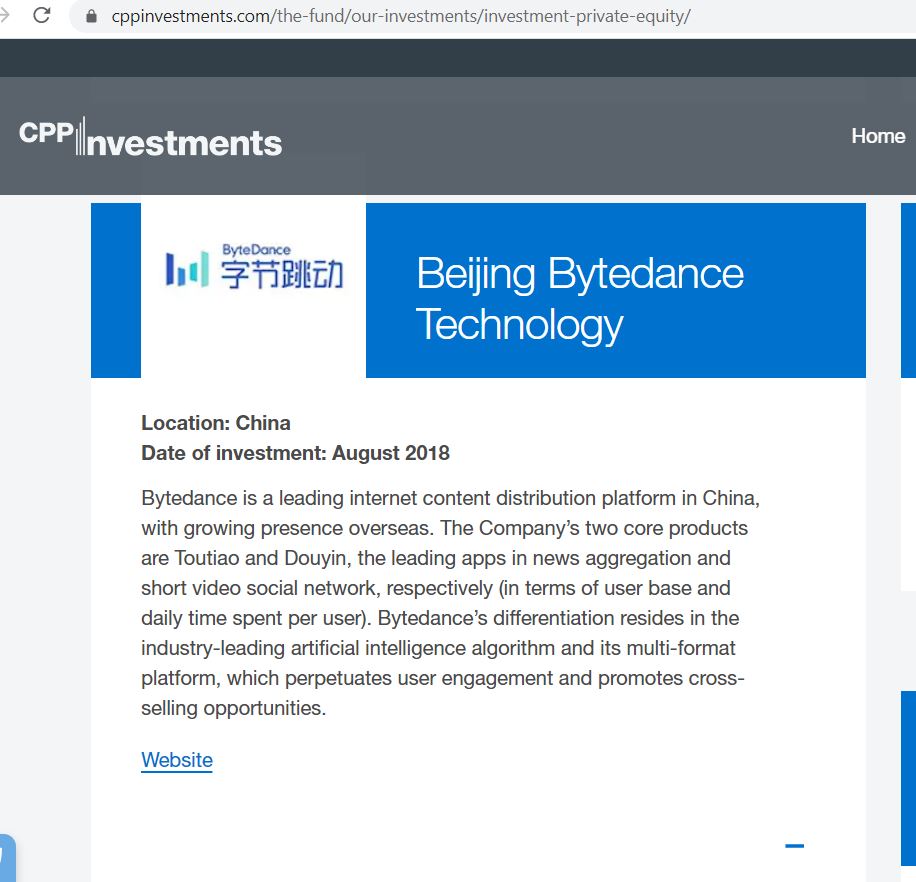Click the CPP Investments logo
The width and height of the screenshot is (916, 882).
pos(150,137)
